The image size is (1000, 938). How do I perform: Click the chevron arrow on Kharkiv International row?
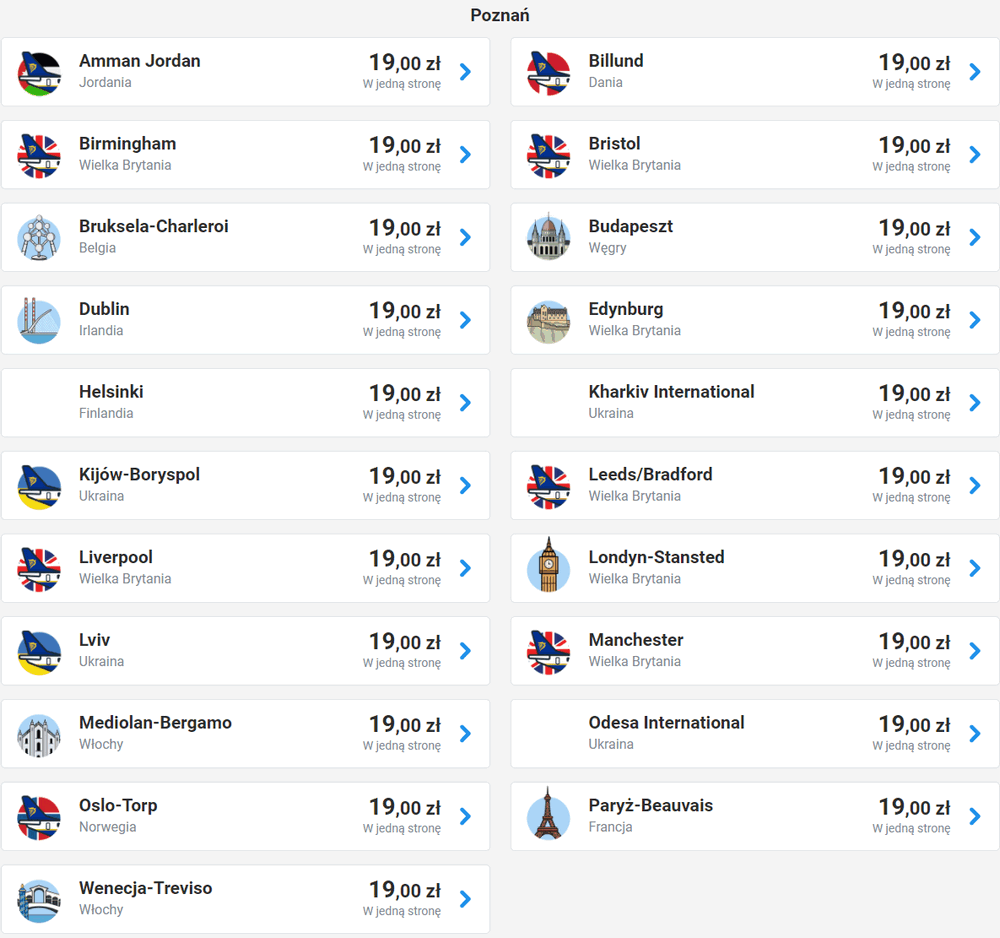pos(975,403)
